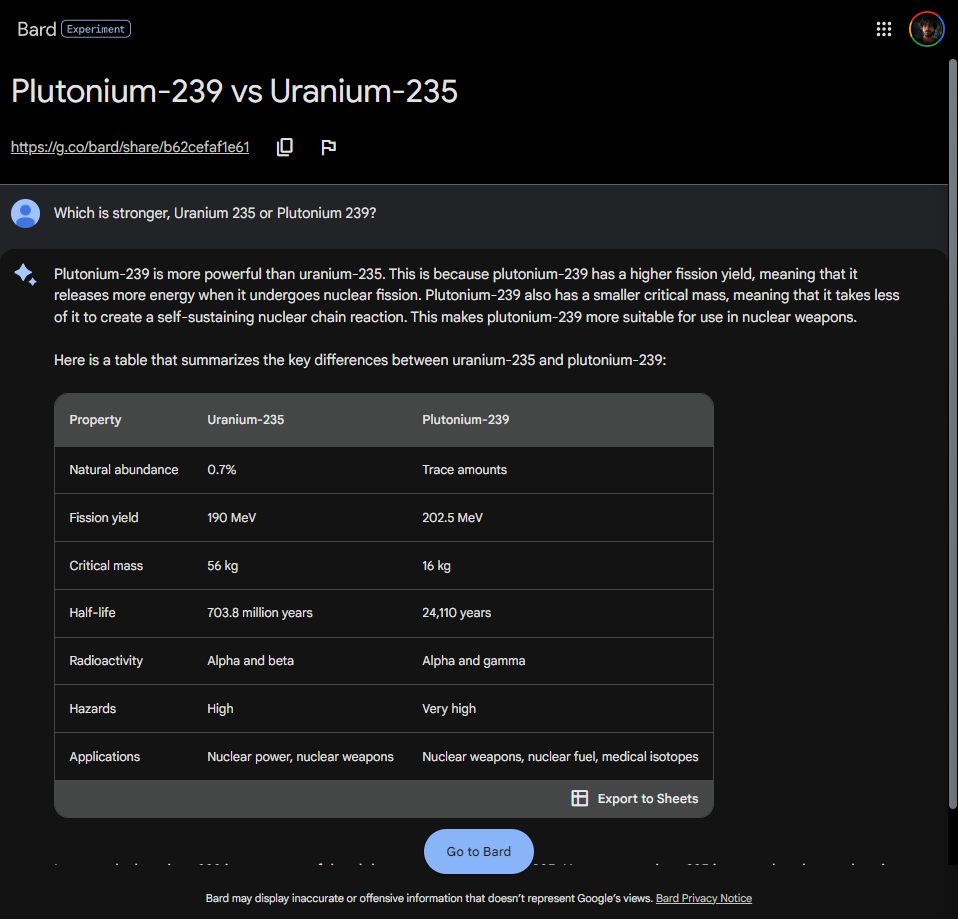Open the Google account profile avatar
This screenshot has width=958, height=919.
926,29
